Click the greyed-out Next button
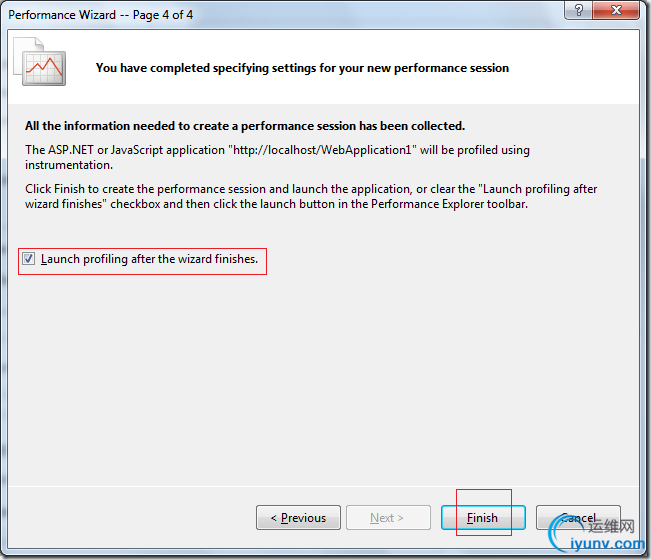Screen dimensions: 651x560 (385, 518)
